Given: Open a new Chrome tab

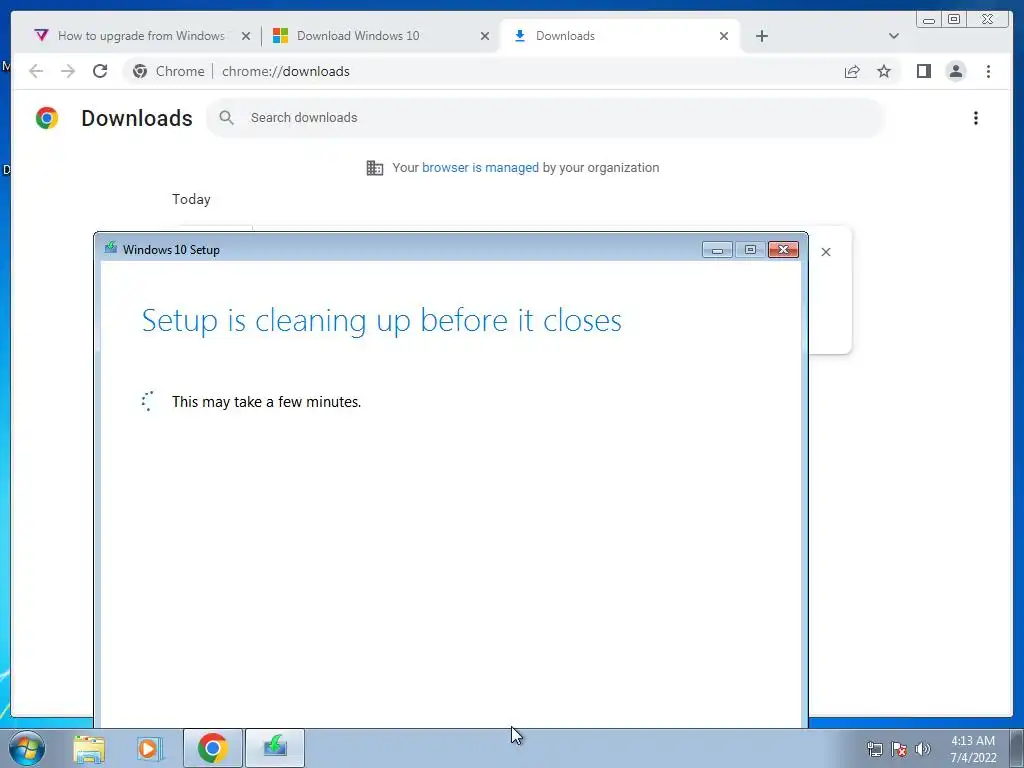Looking at the screenshot, I should [x=761, y=36].
